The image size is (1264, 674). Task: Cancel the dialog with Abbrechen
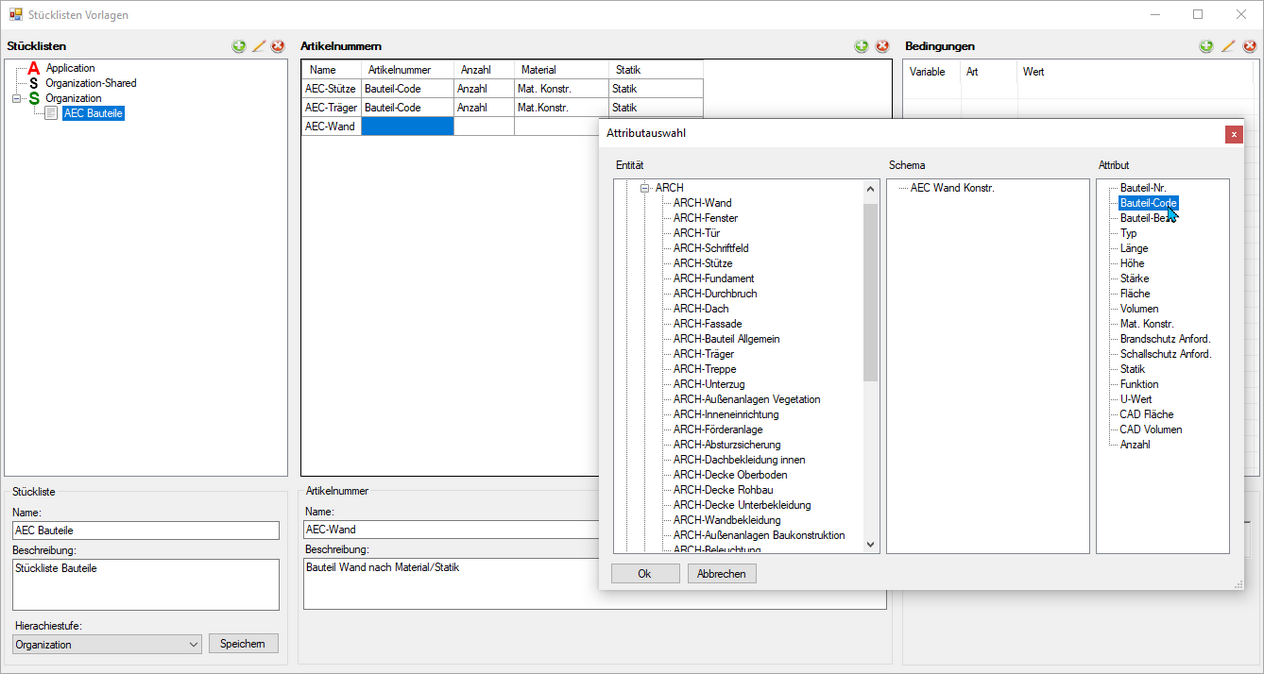tap(722, 574)
